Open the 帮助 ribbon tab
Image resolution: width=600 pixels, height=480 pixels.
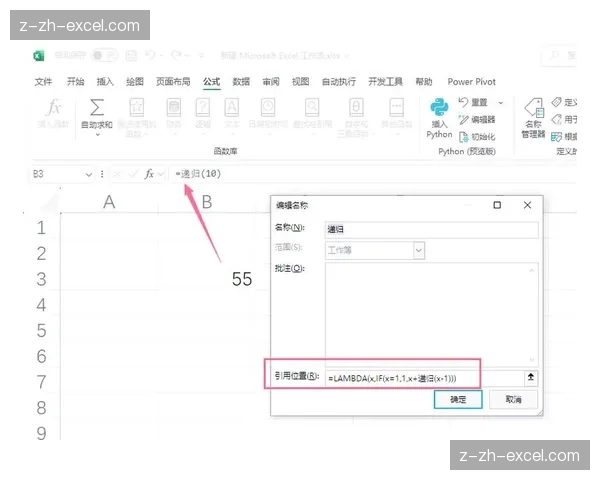pyautogui.click(x=424, y=82)
